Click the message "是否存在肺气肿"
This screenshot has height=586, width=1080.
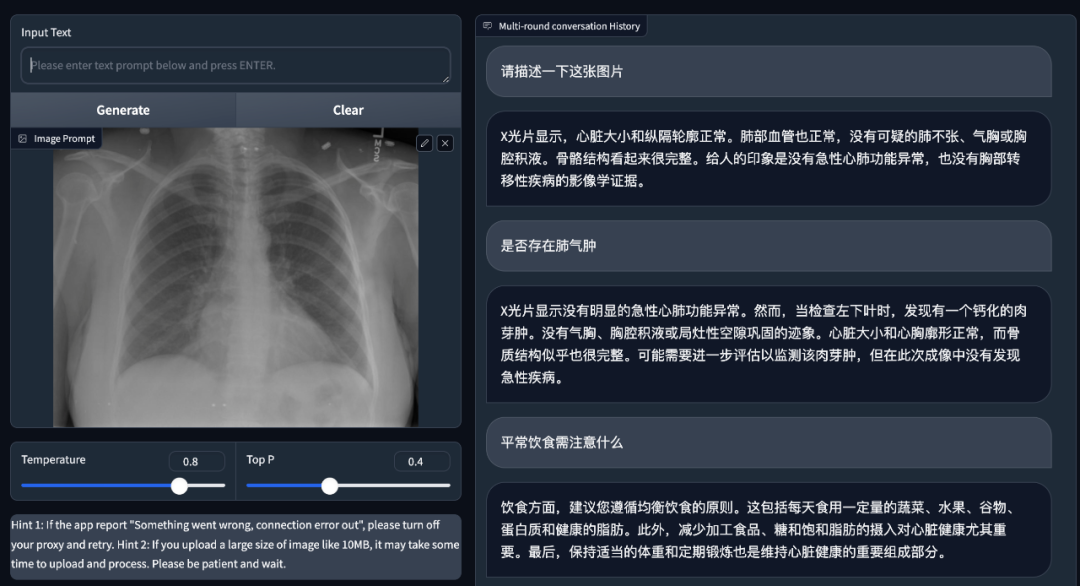tap(769, 246)
